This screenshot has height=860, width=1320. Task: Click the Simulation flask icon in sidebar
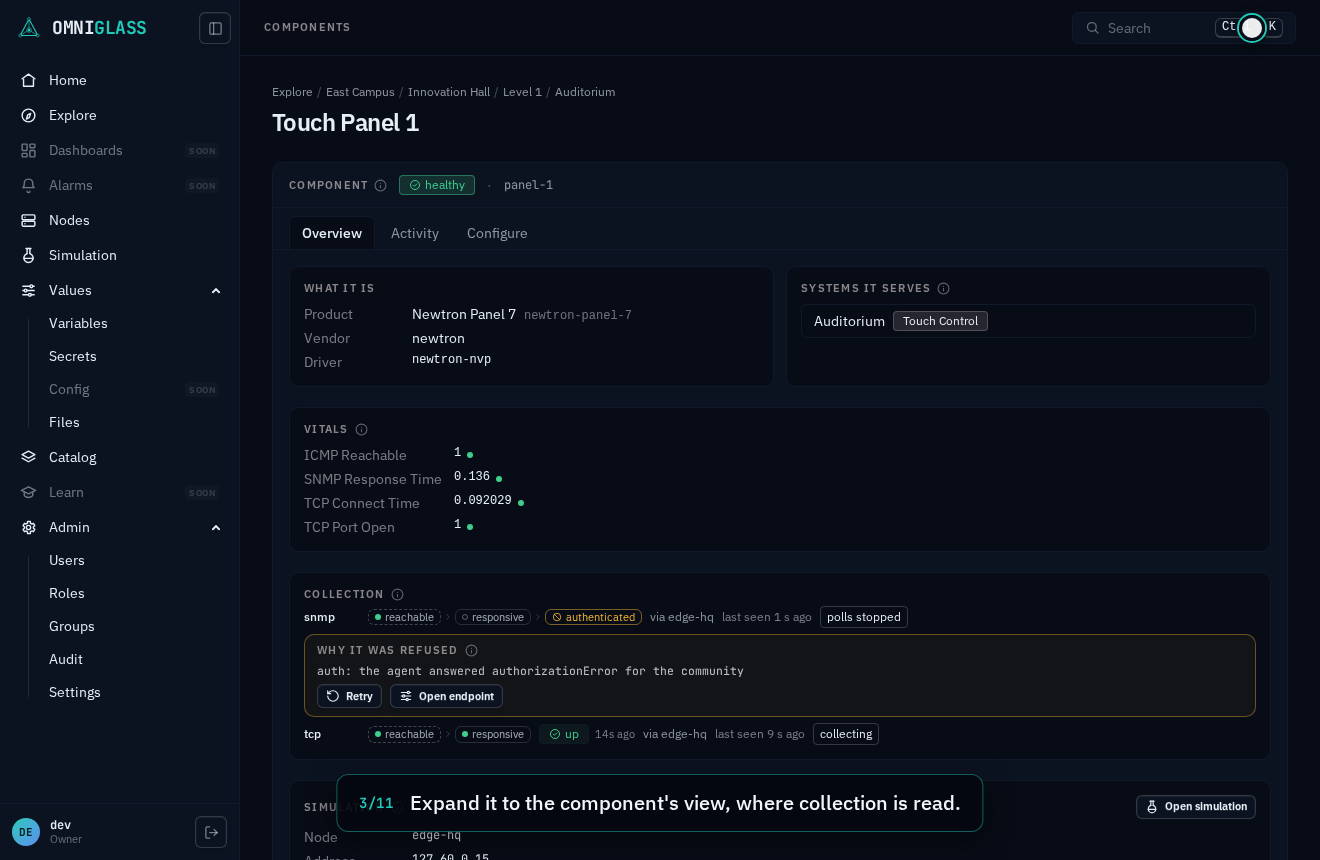point(29,255)
